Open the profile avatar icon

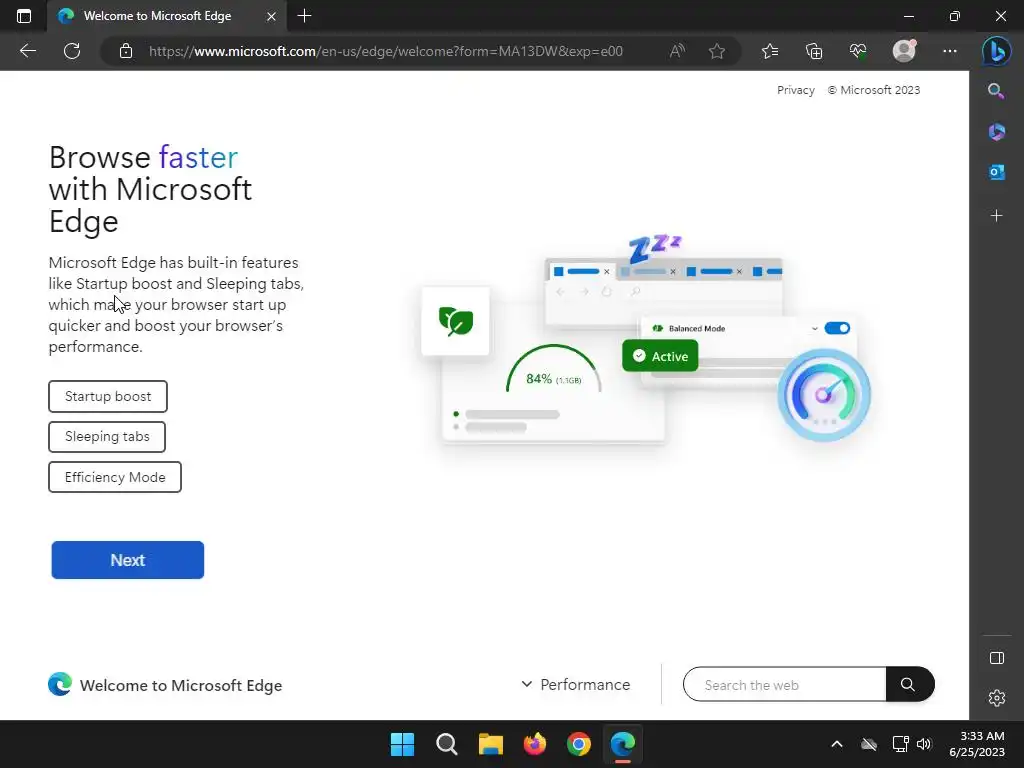(x=904, y=51)
